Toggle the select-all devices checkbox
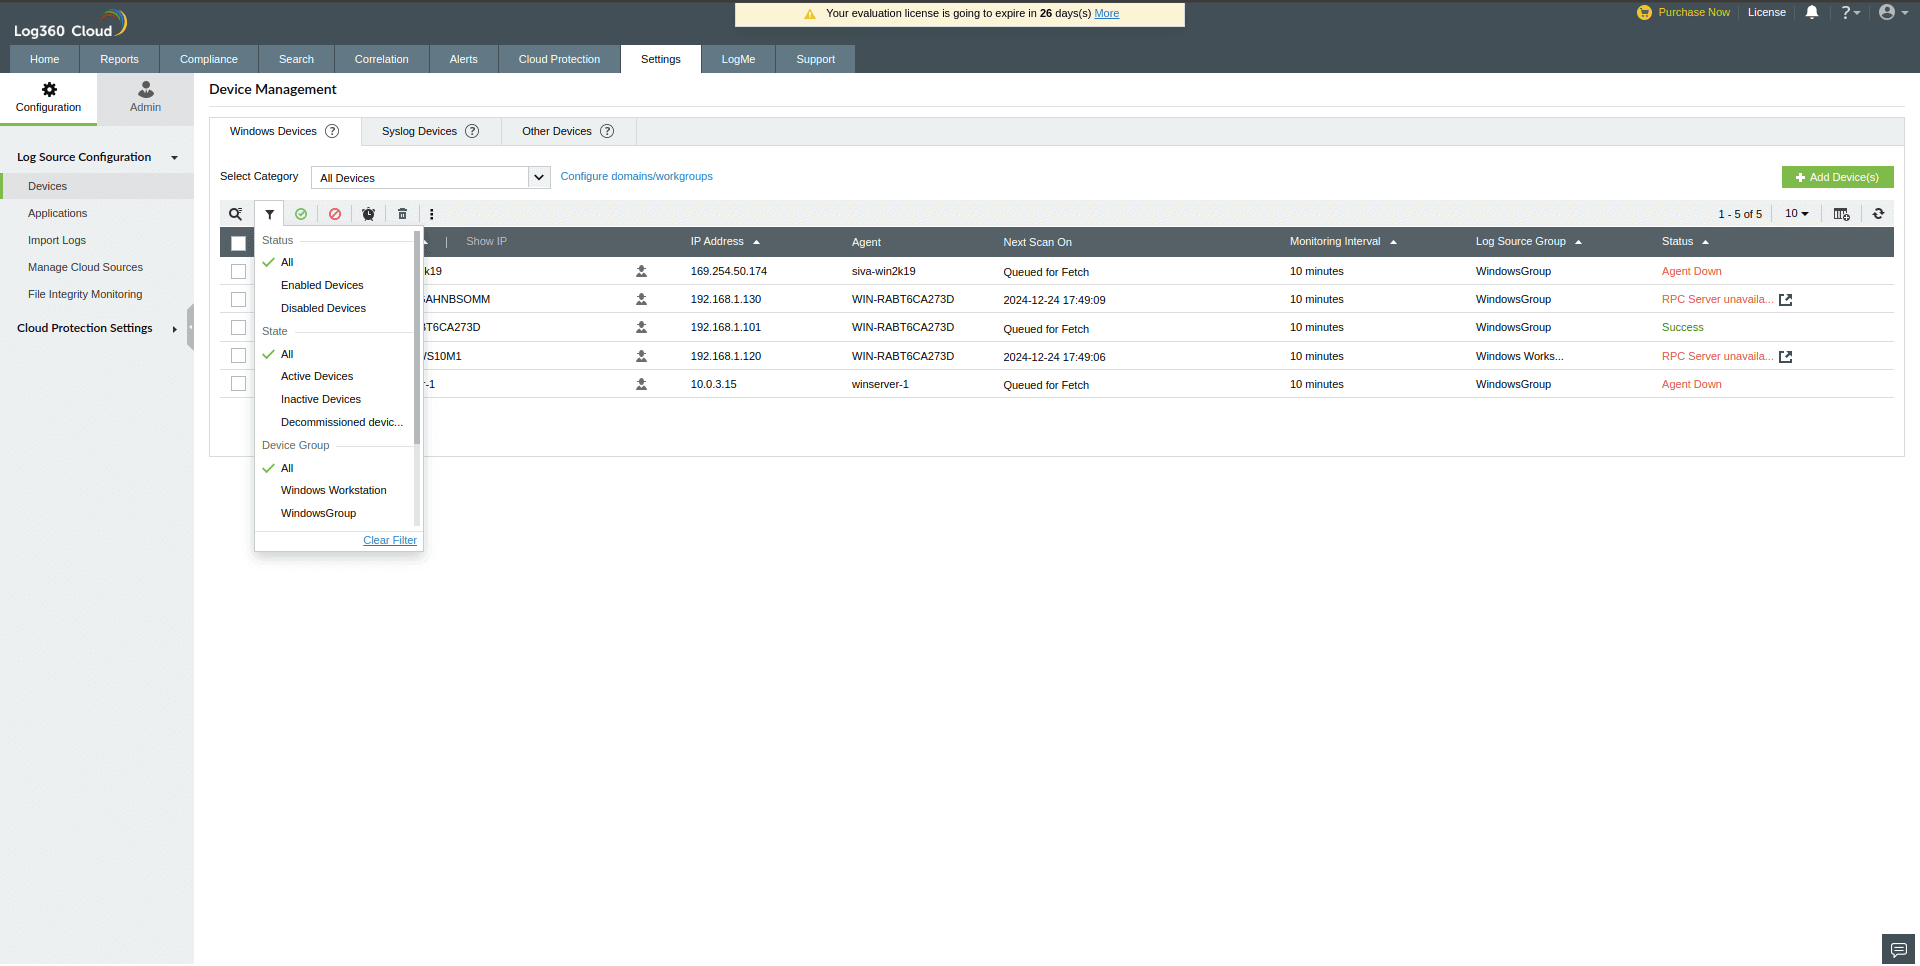This screenshot has width=1920, height=966. [238, 243]
